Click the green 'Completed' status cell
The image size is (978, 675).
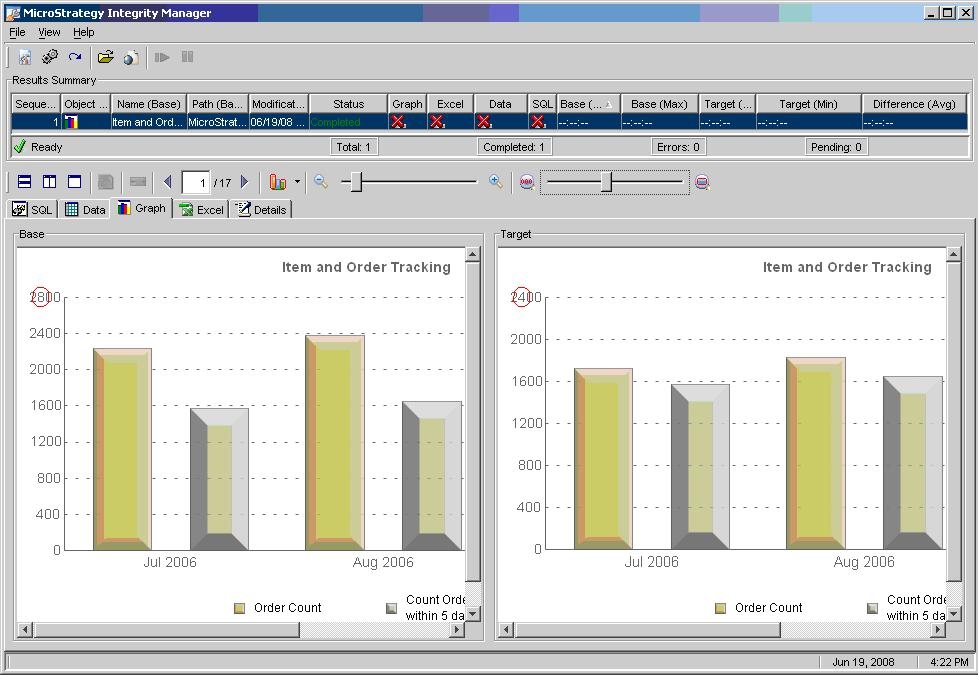pos(349,122)
